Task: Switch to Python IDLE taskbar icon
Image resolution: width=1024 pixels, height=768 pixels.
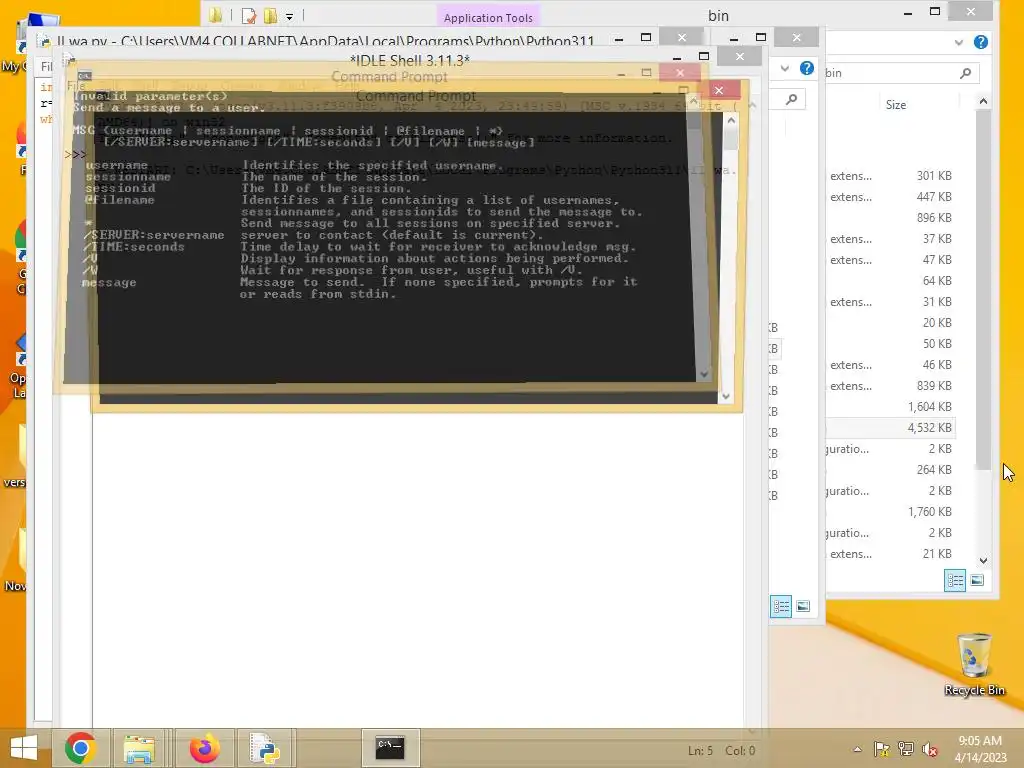Action: click(x=264, y=748)
